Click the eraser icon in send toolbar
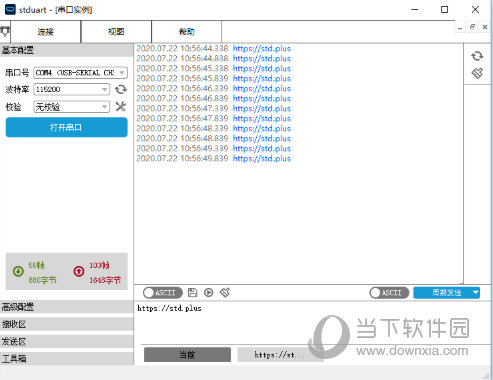The height and width of the screenshot is (380, 493). tap(225, 292)
